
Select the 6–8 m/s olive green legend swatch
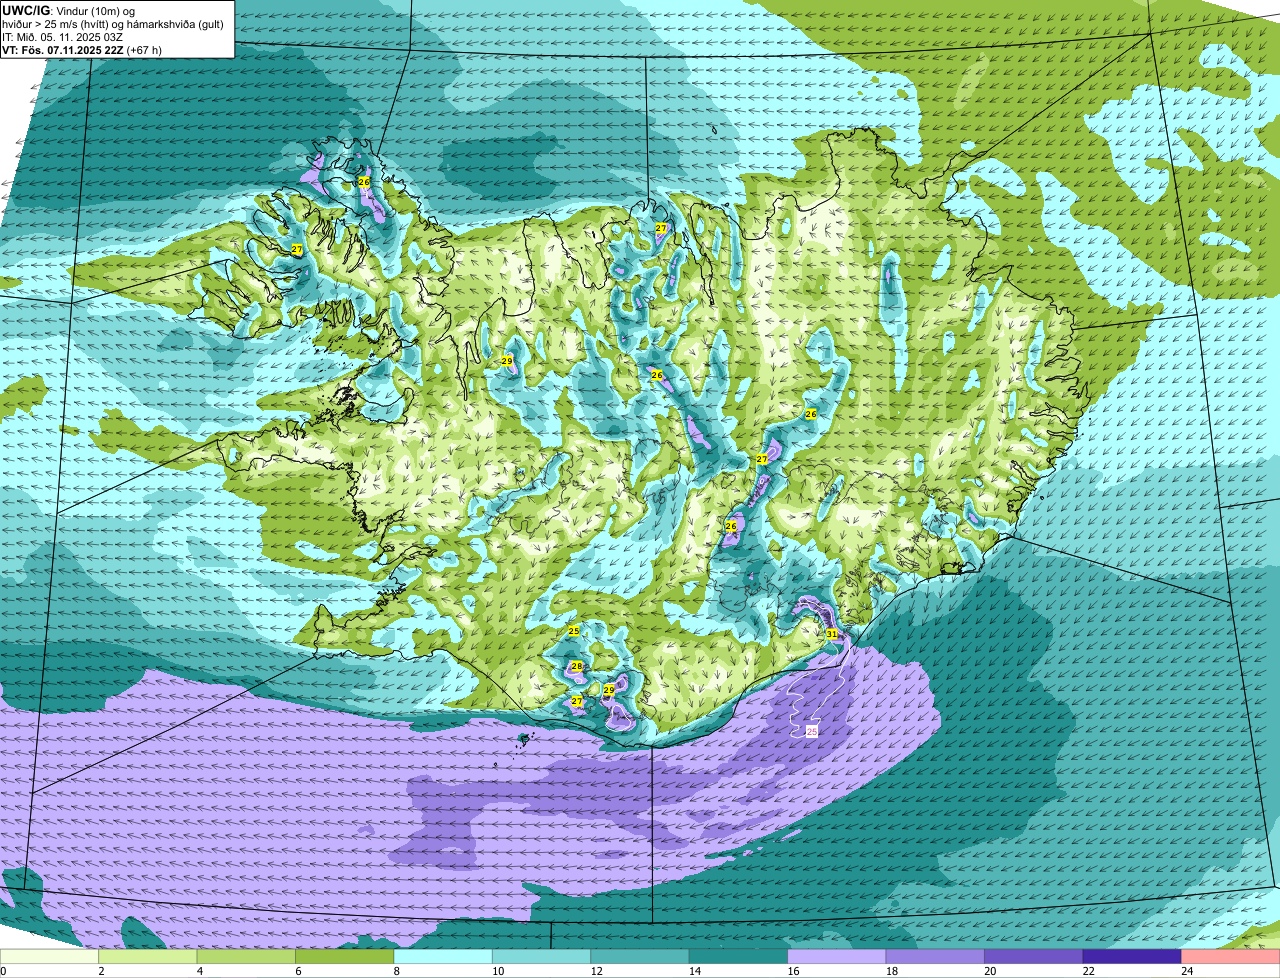pos(345,956)
